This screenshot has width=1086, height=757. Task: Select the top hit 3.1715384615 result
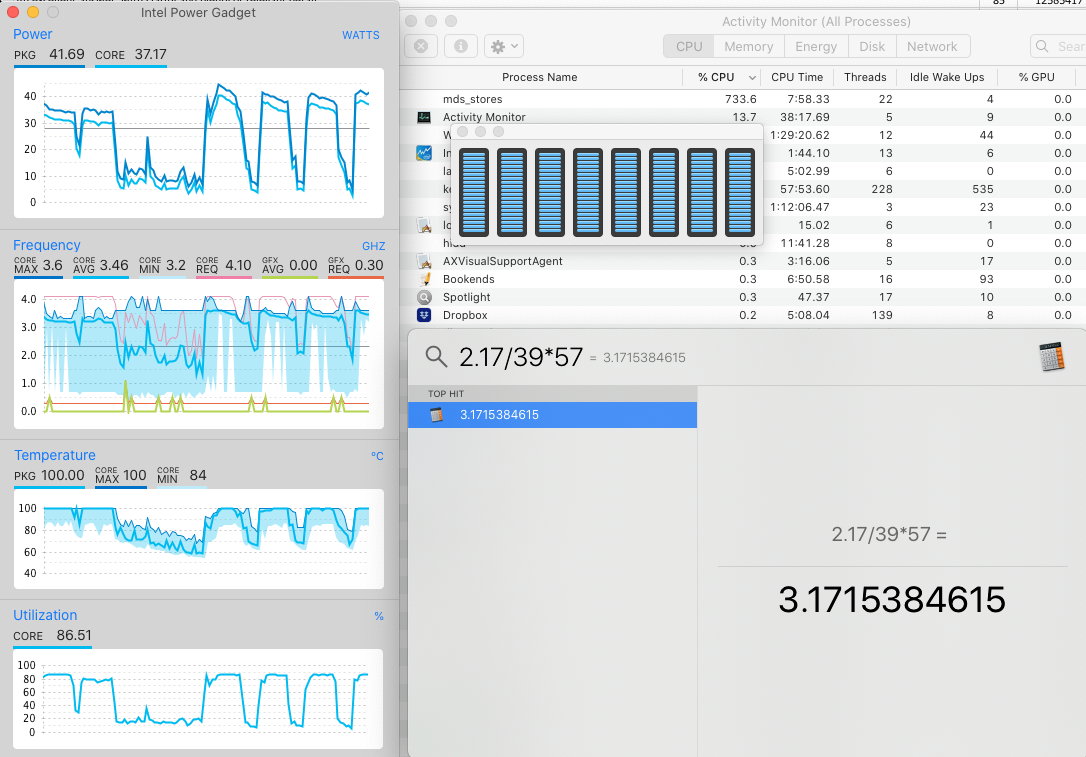point(552,415)
